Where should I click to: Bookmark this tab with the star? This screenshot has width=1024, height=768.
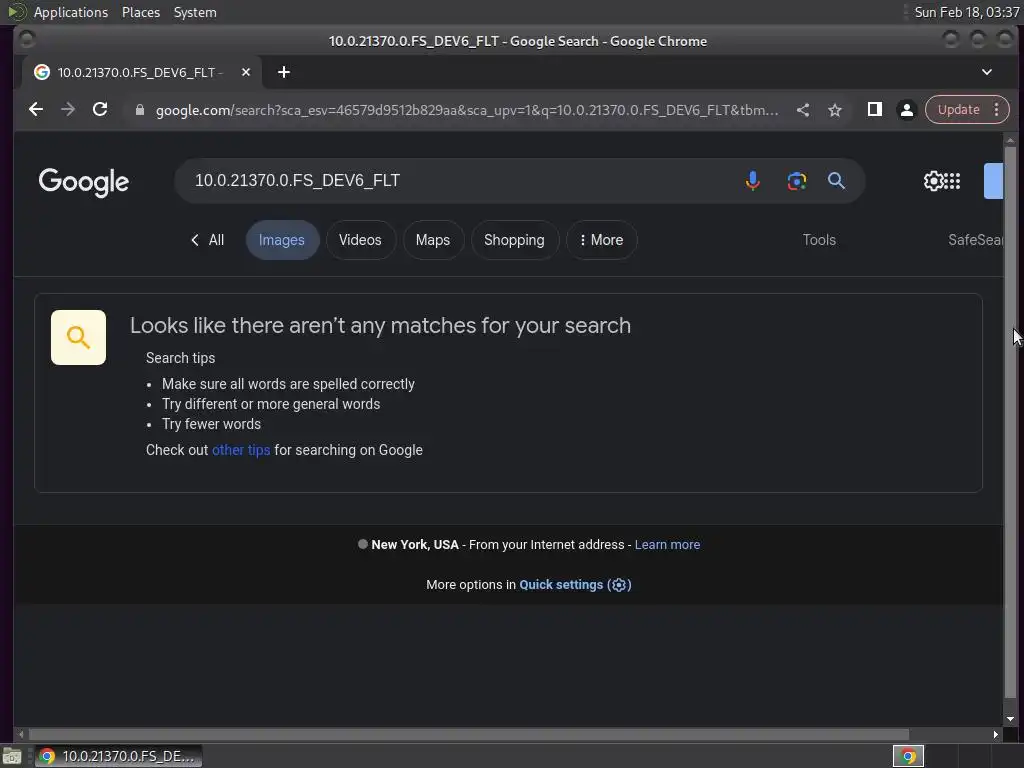click(835, 110)
